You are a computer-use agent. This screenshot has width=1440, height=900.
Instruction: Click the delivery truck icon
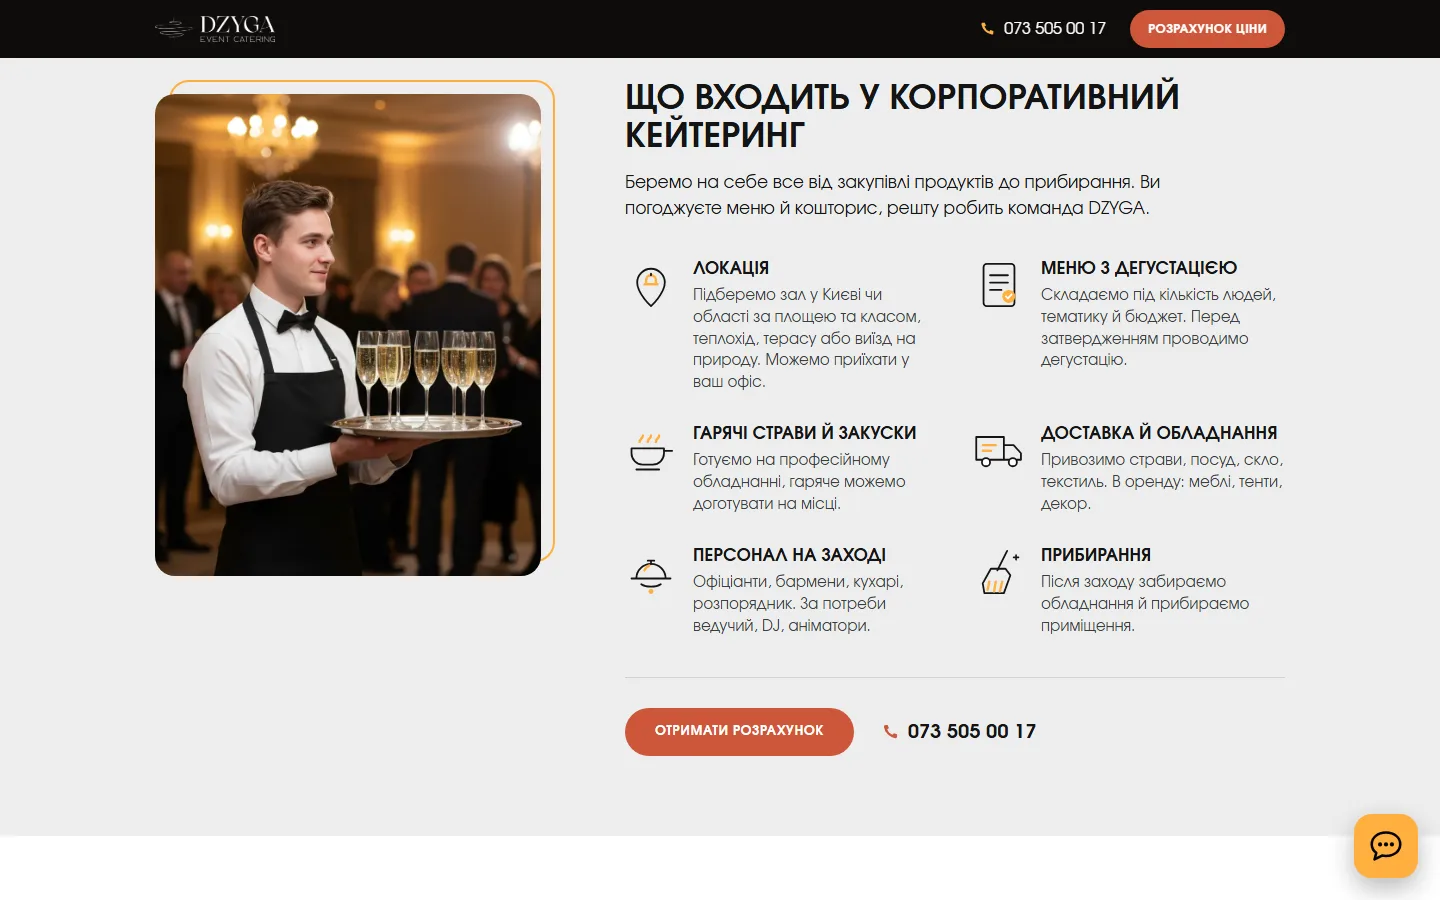click(998, 451)
